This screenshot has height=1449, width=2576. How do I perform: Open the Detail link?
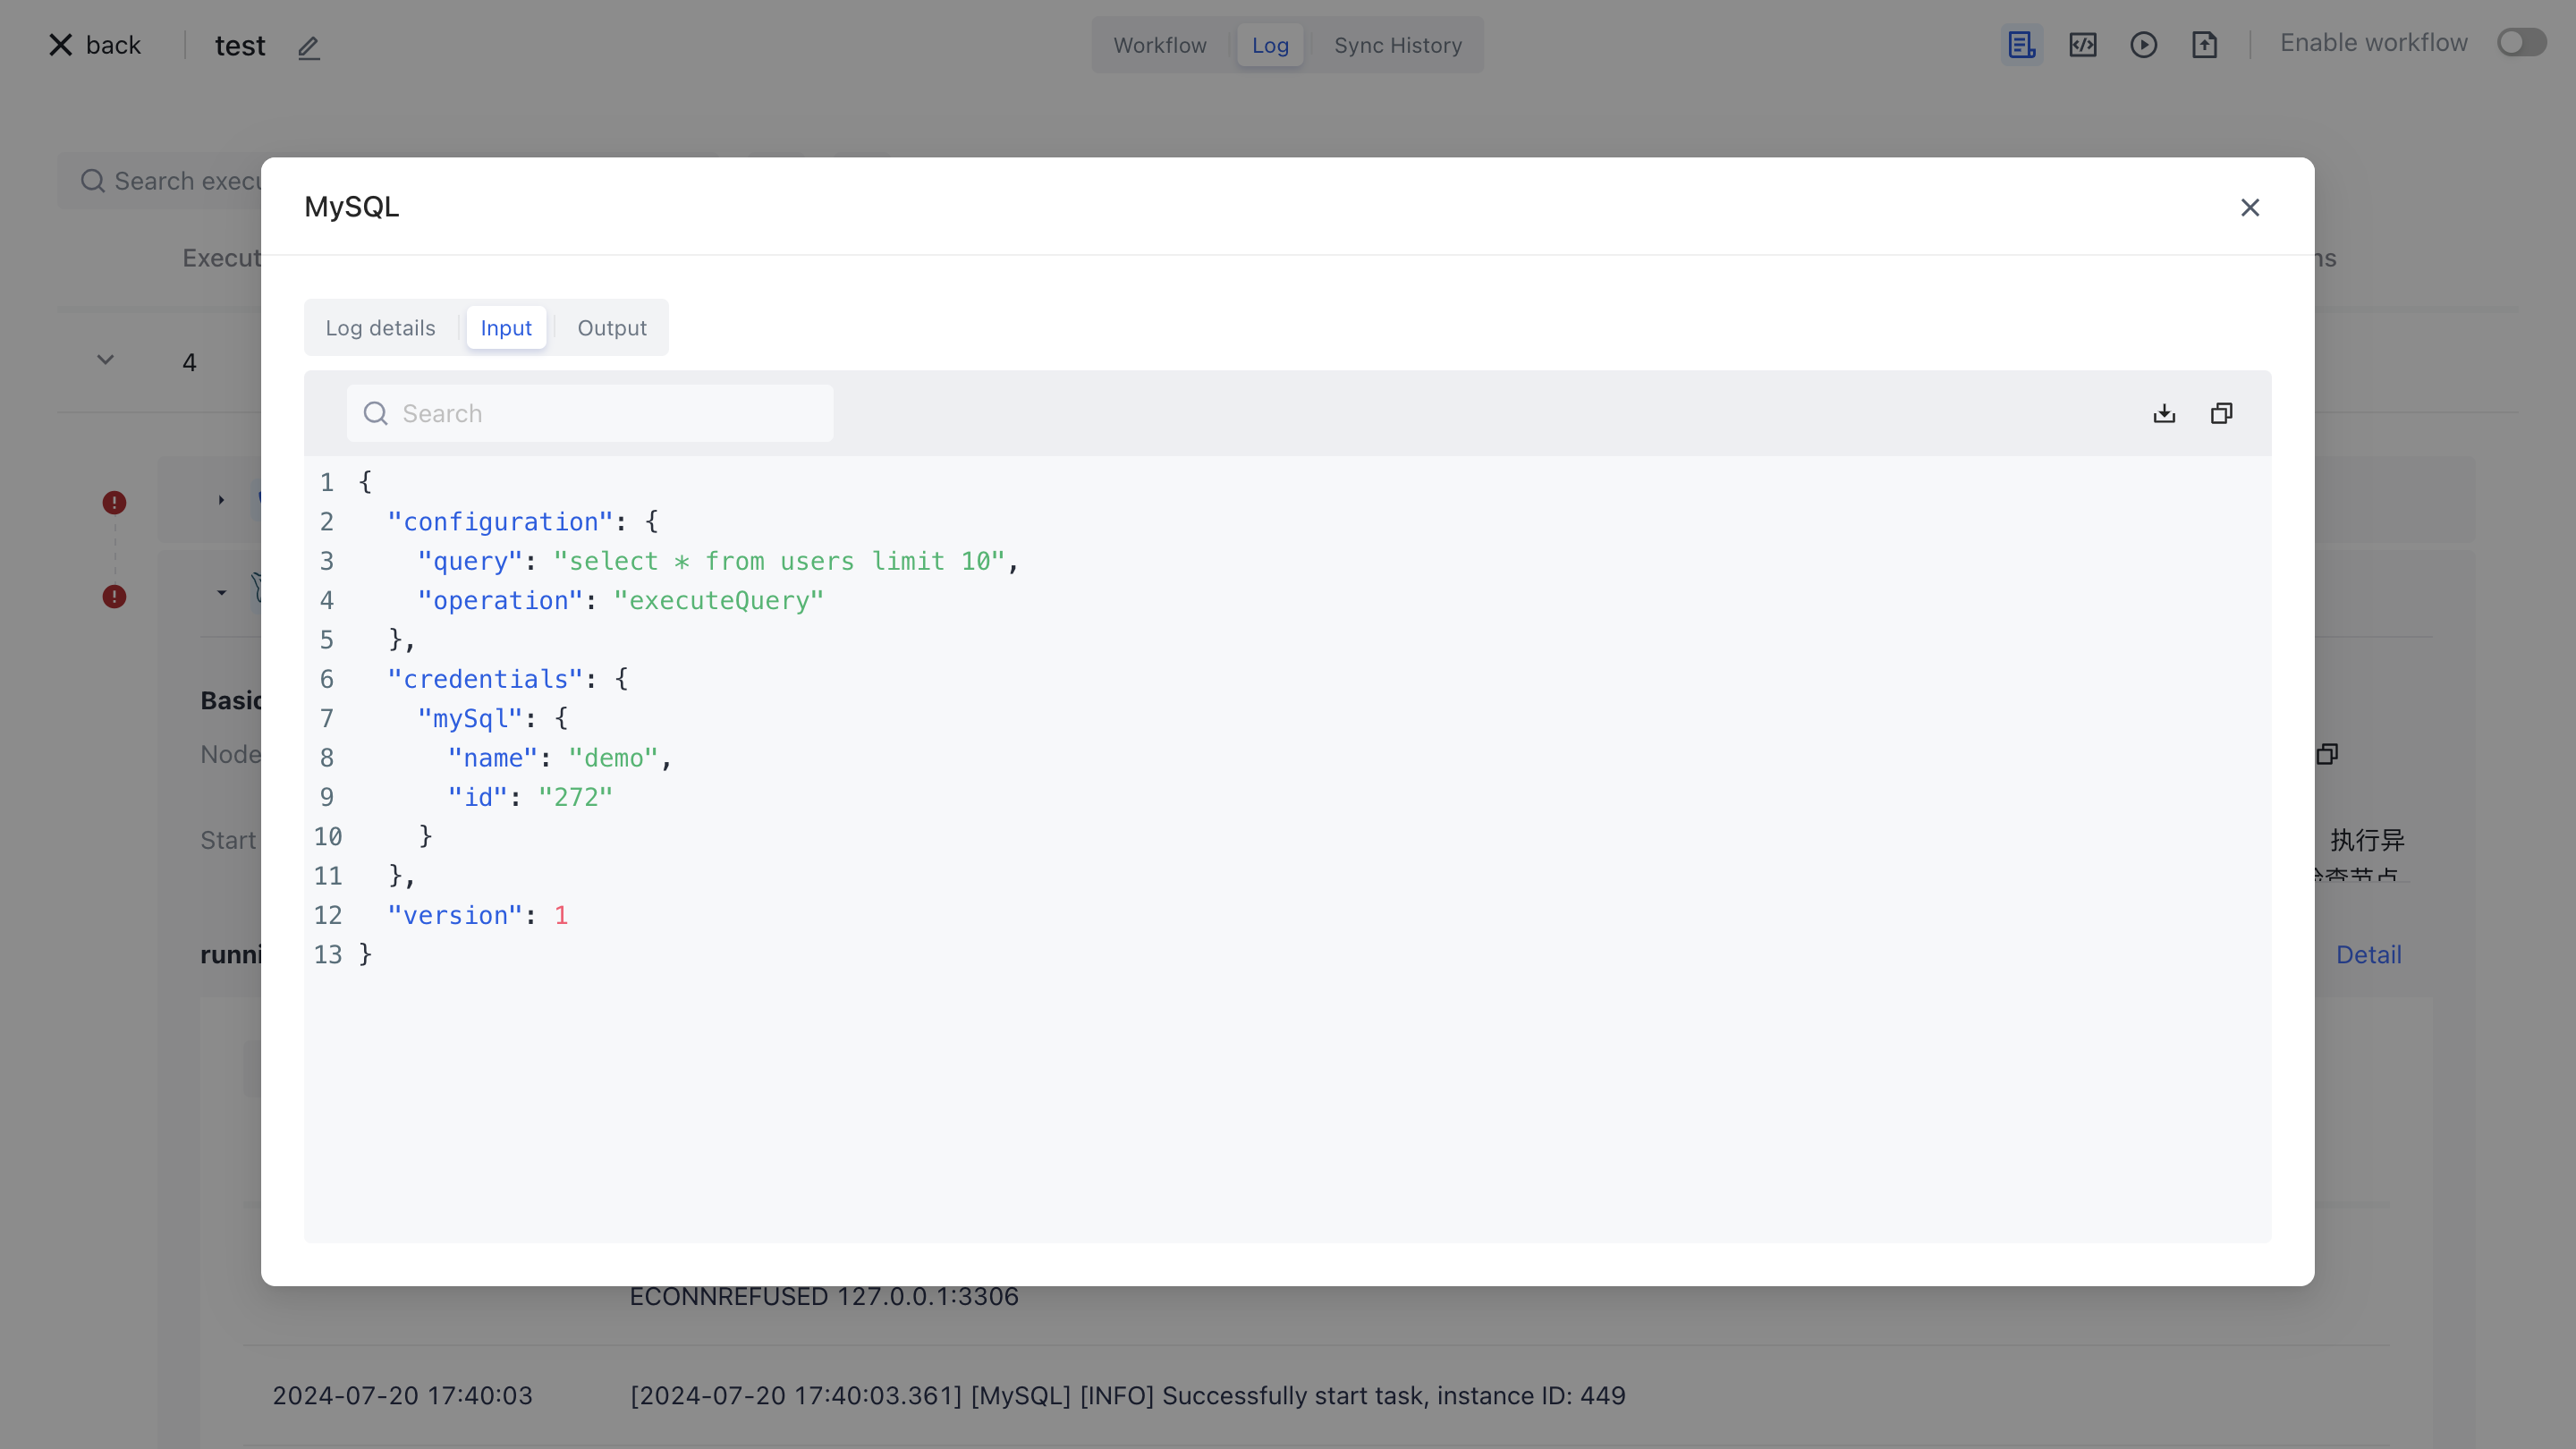pos(2368,955)
